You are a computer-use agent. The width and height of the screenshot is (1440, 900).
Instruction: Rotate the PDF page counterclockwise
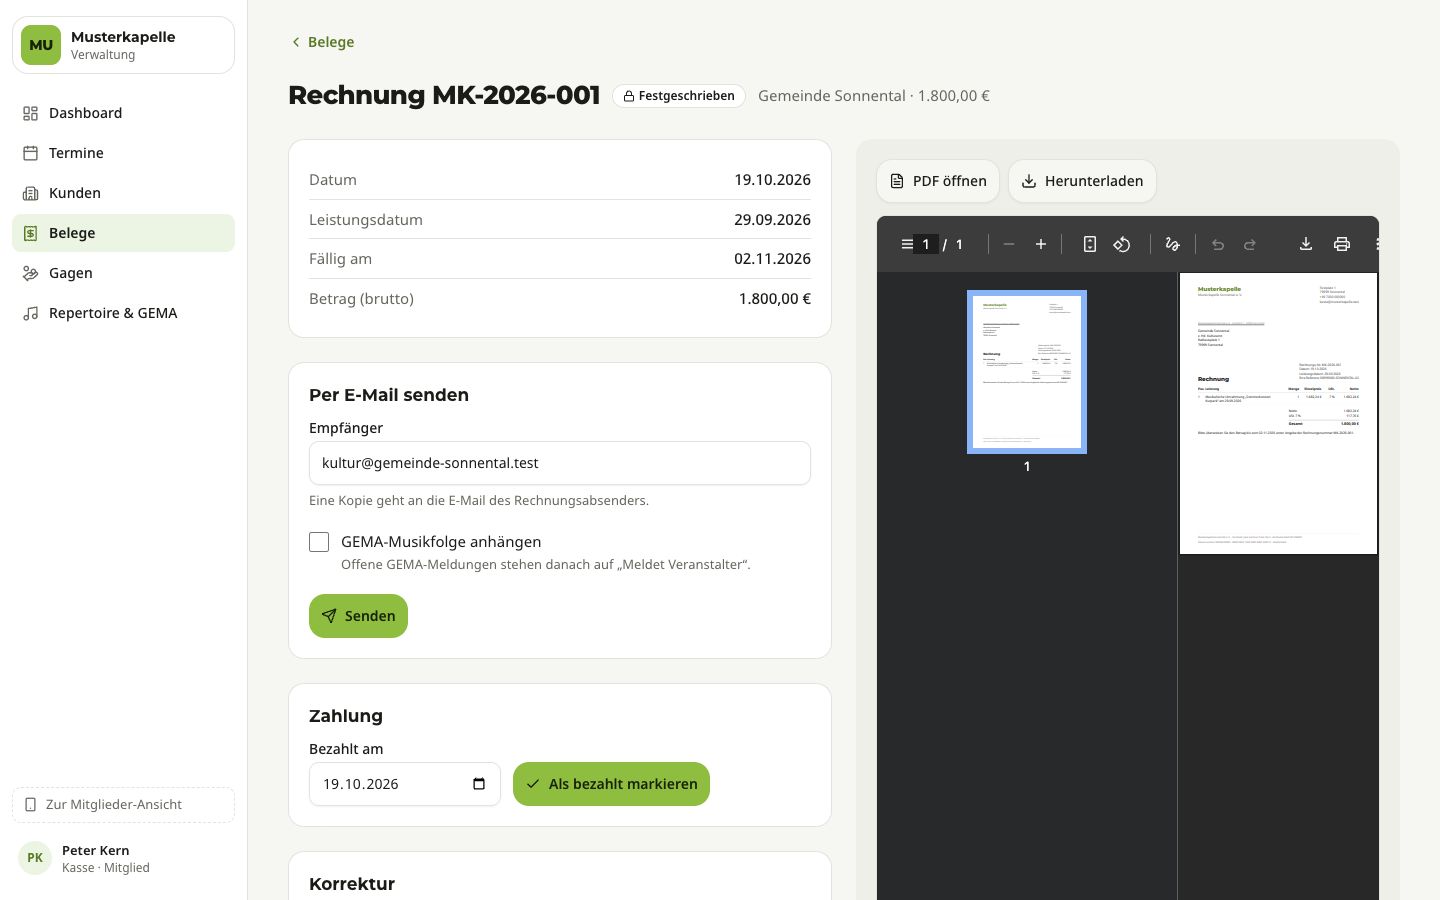tap(1122, 244)
